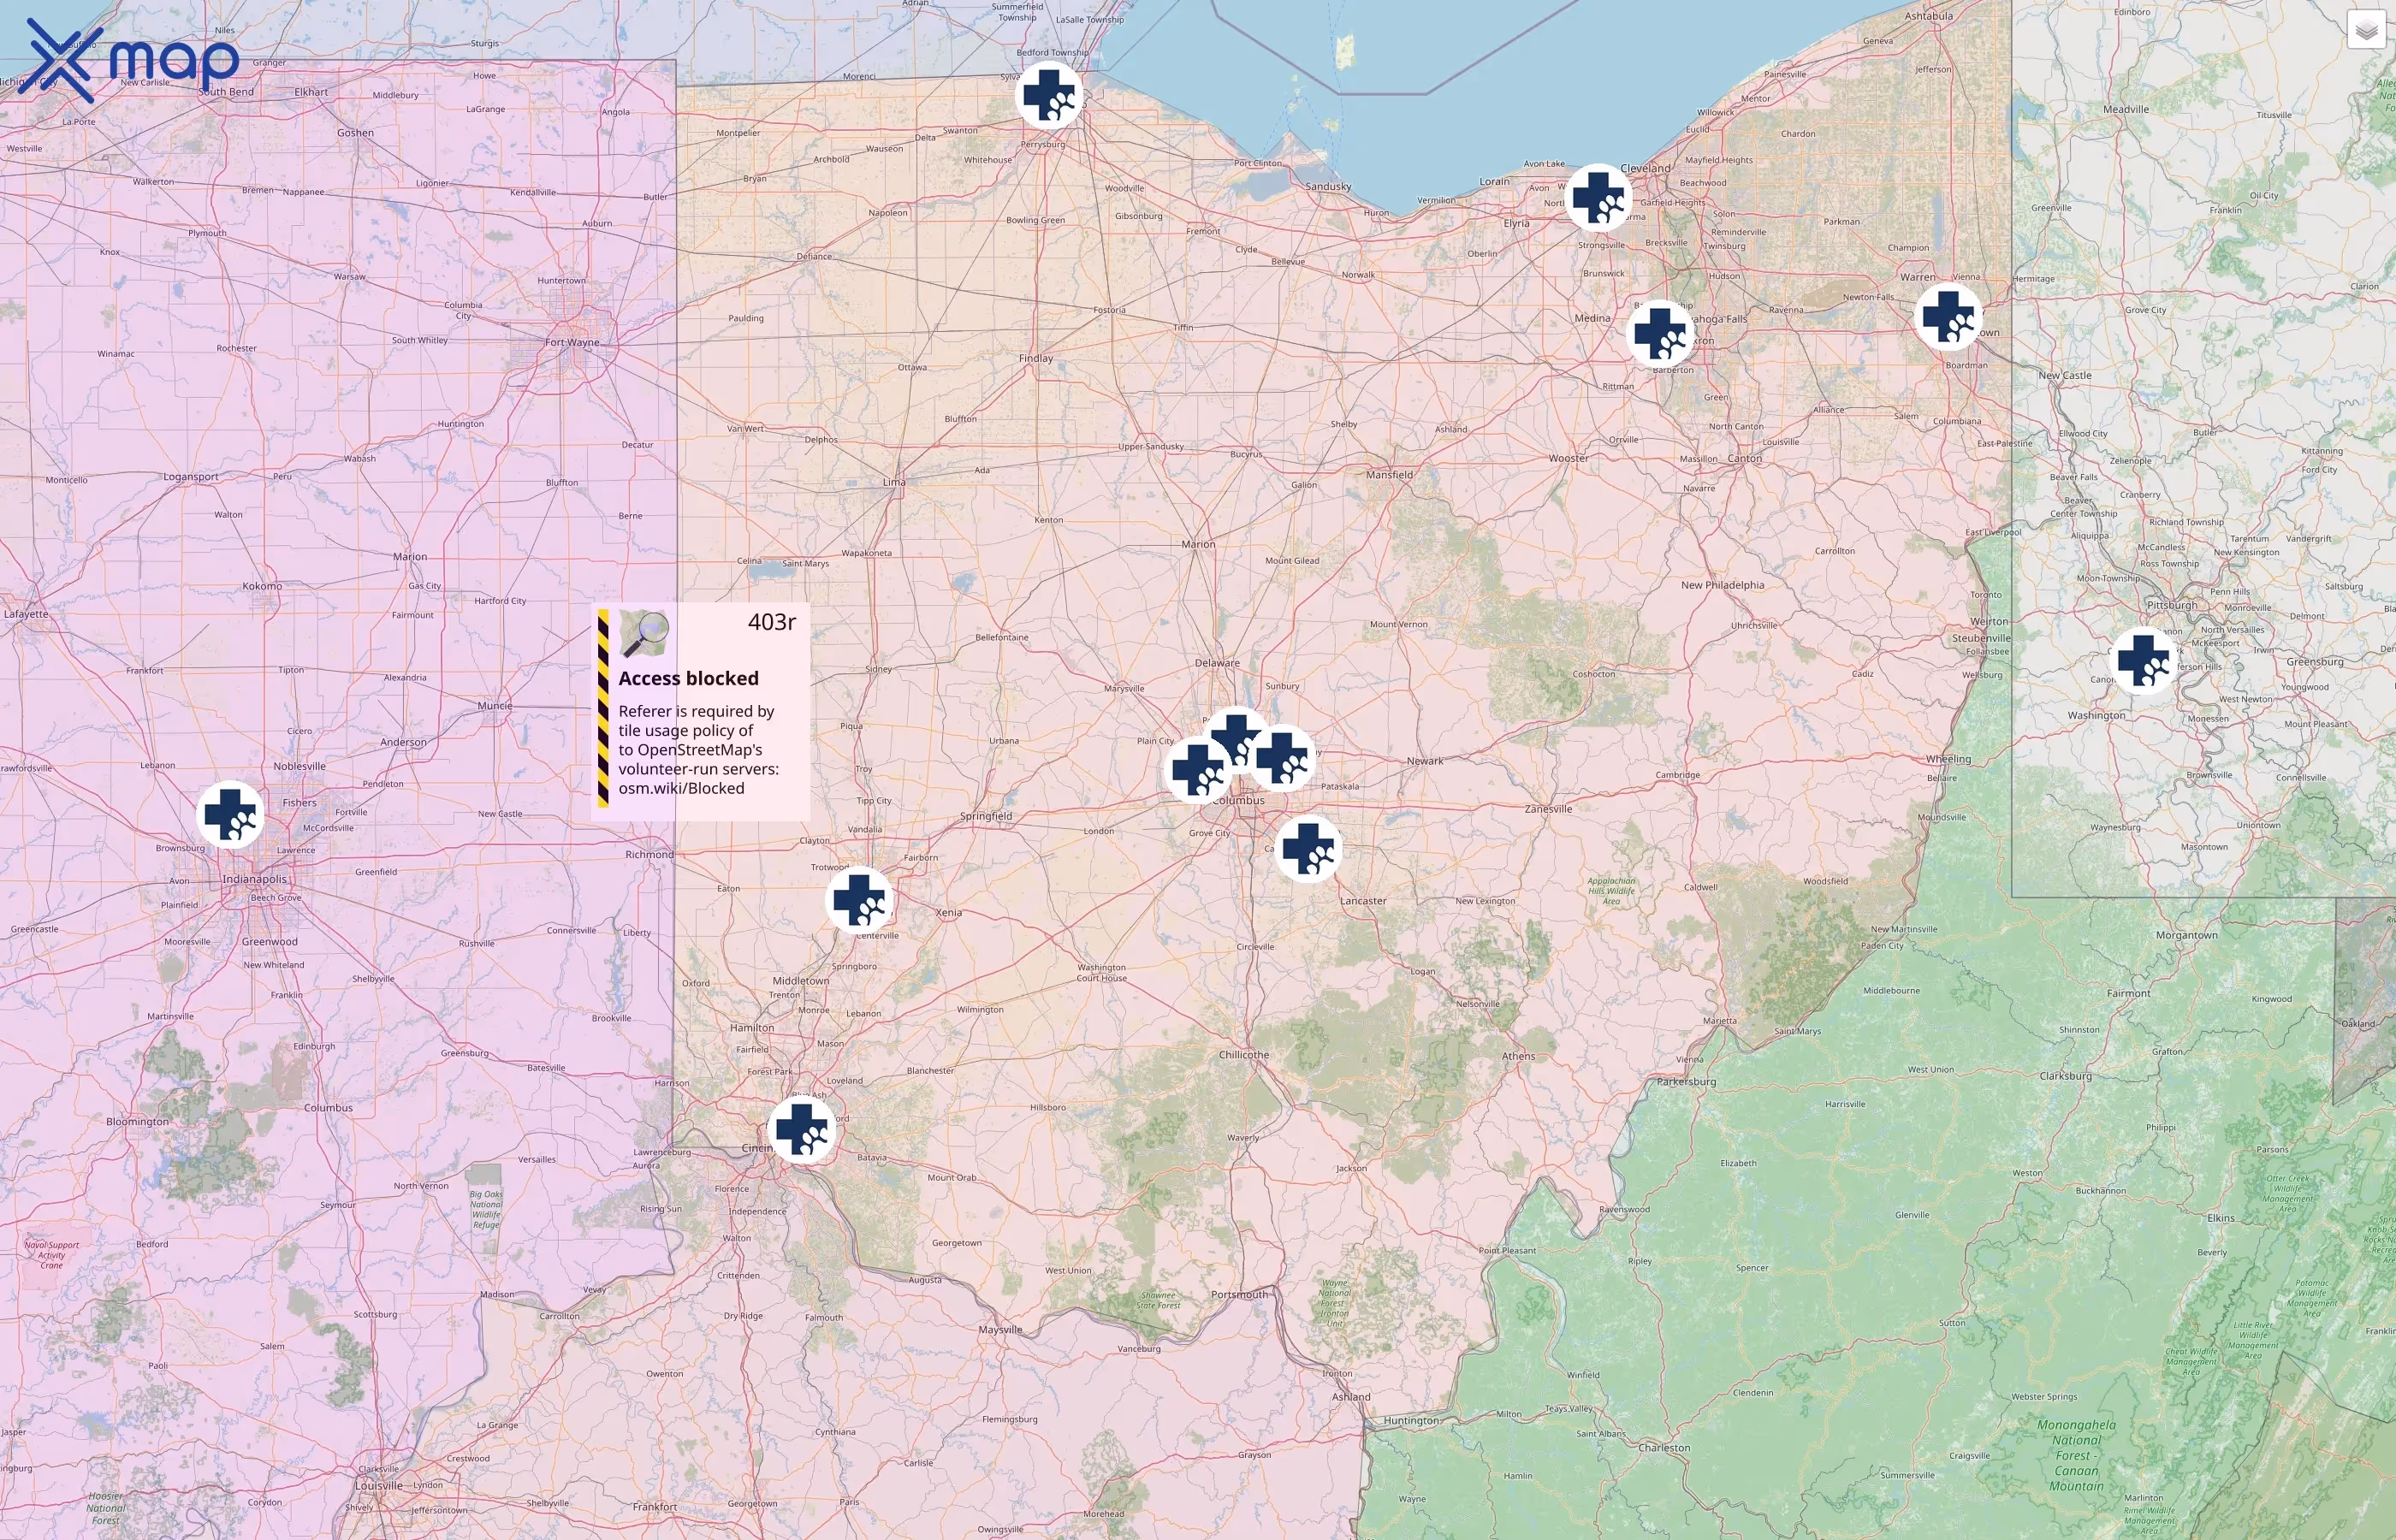Image resolution: width=2396 pixels, height=1540 pixels.
Task: Click the Springfield city label
Action: point(986,816)
